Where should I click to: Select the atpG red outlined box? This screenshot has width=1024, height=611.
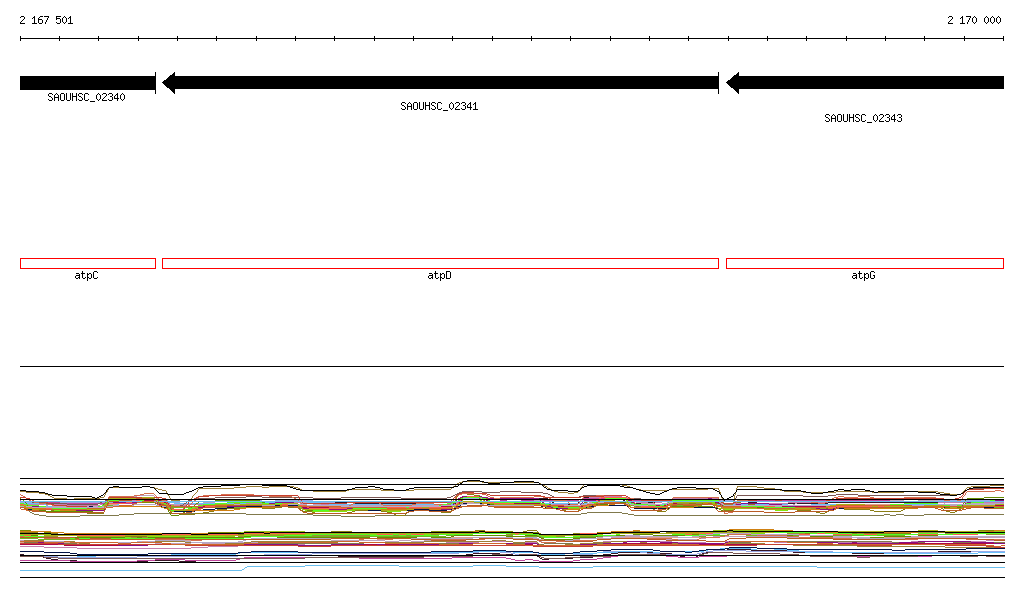pyautogui.click(x=865, y=264)
